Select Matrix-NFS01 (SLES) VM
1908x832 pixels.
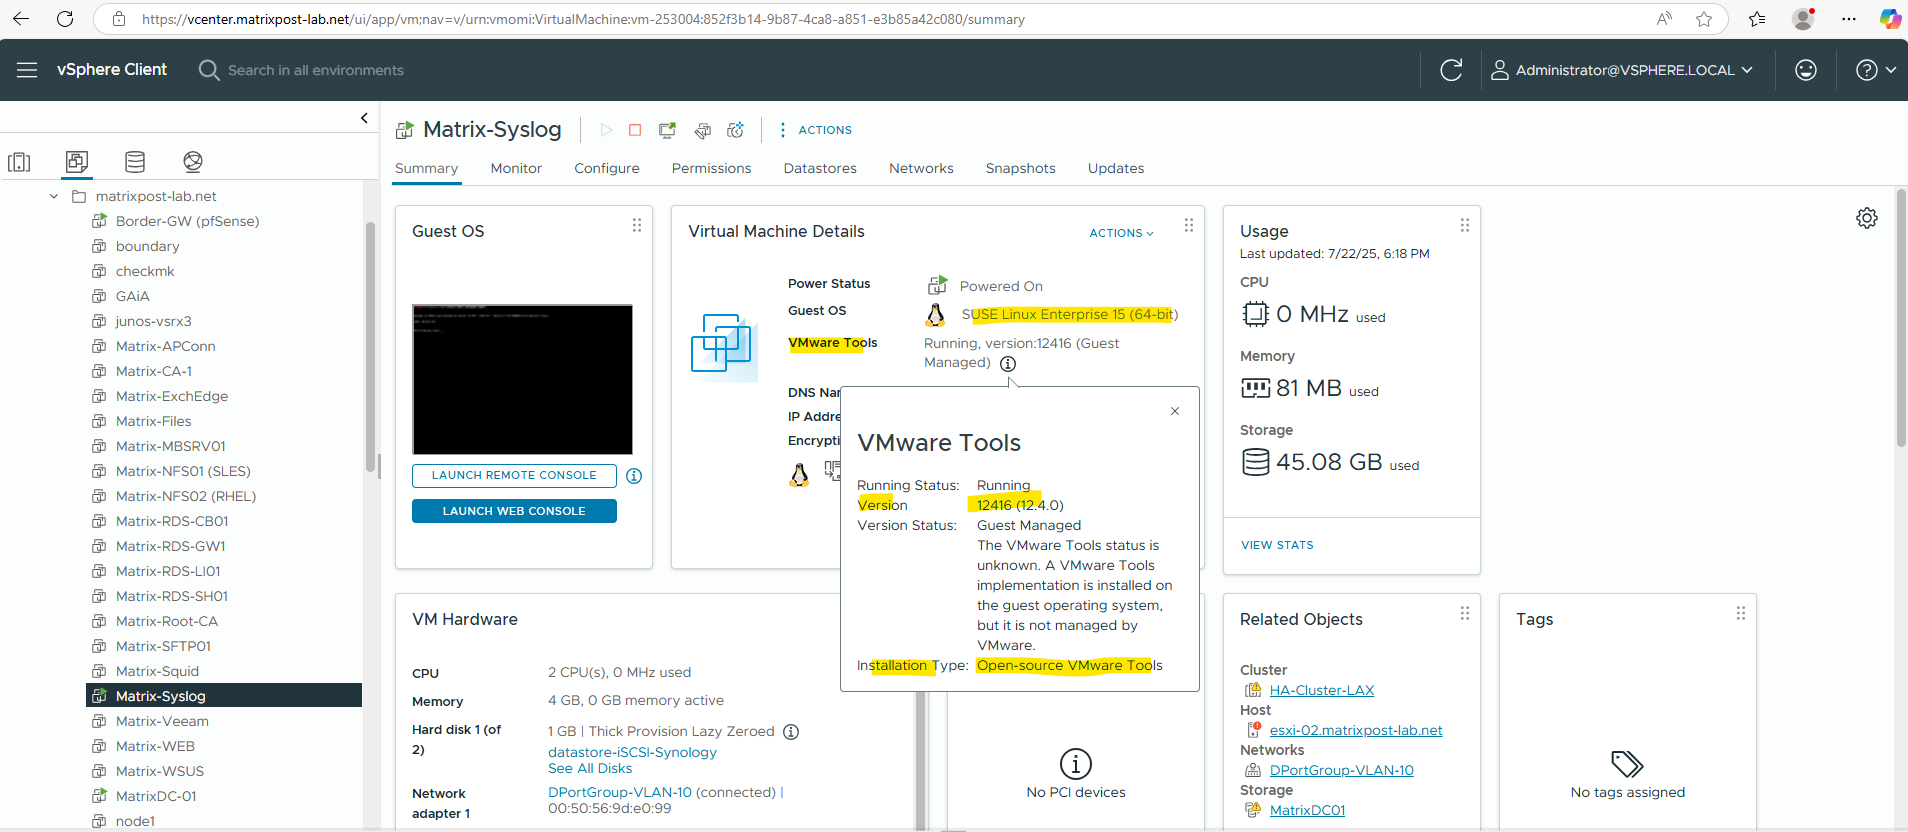tap(183, 471)
